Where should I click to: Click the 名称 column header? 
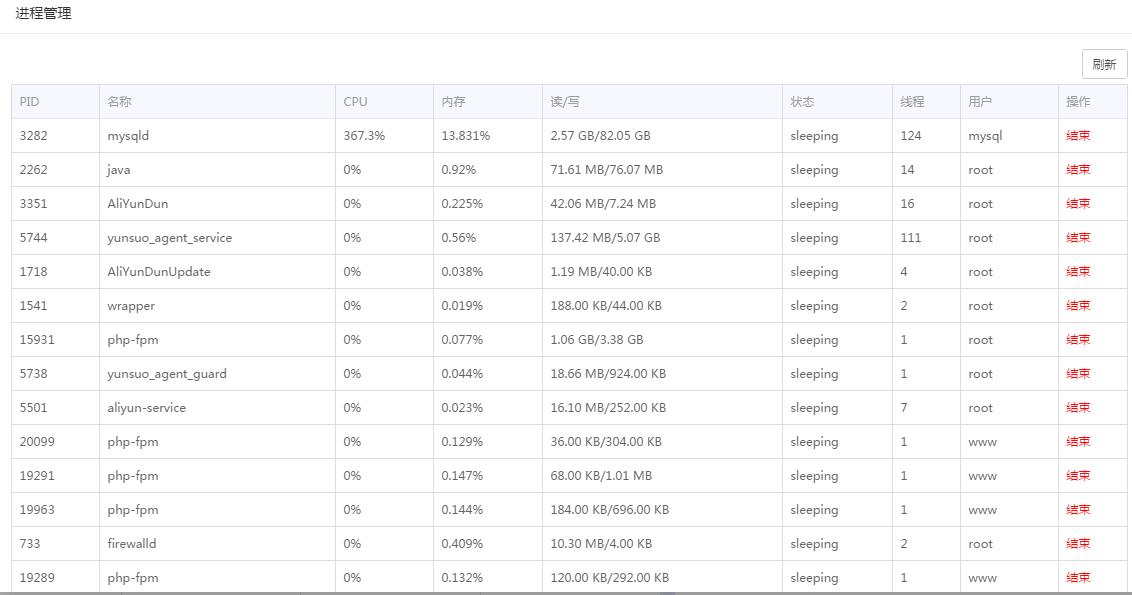coord(119,102)
